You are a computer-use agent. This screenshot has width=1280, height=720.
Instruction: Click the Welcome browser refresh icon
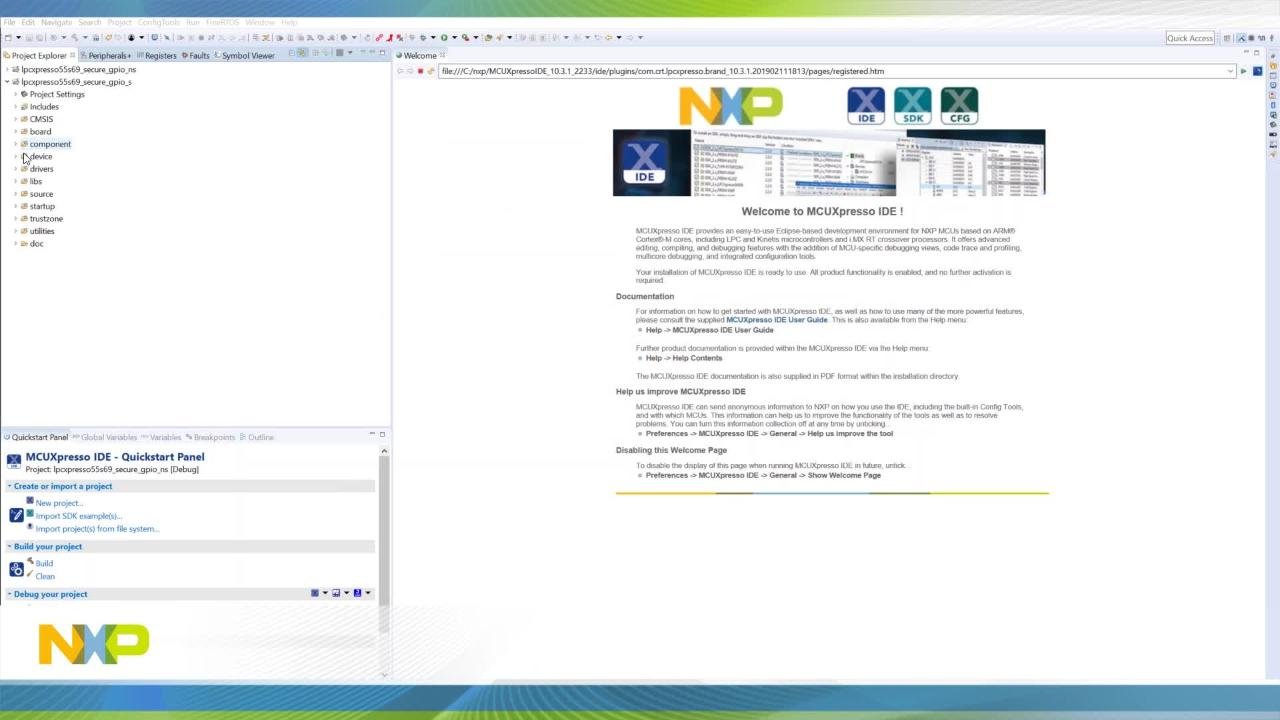point(431,71)
